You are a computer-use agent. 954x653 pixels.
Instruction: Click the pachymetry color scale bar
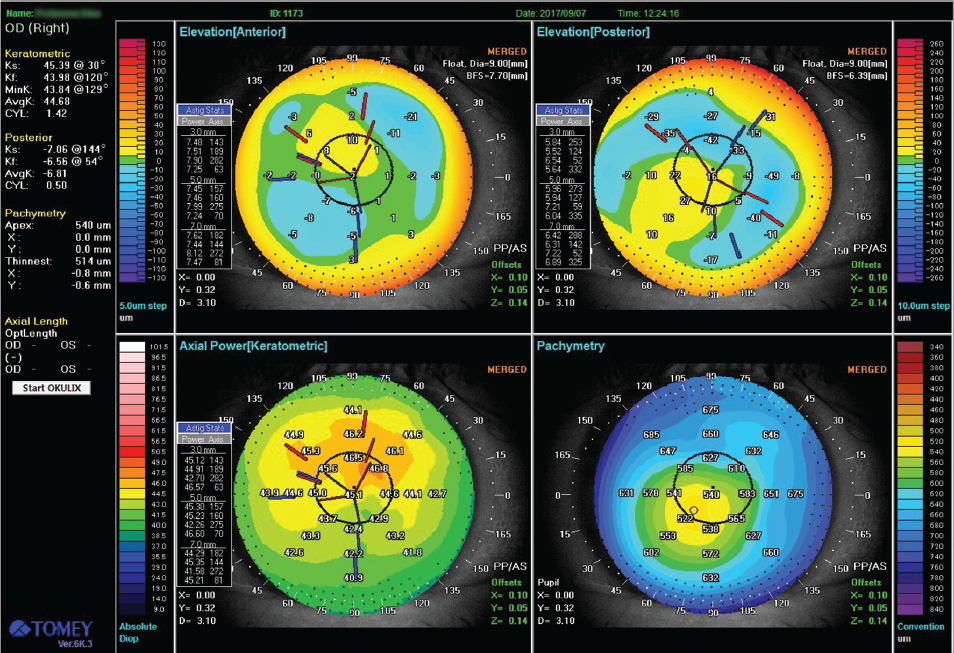pos(912,477)
